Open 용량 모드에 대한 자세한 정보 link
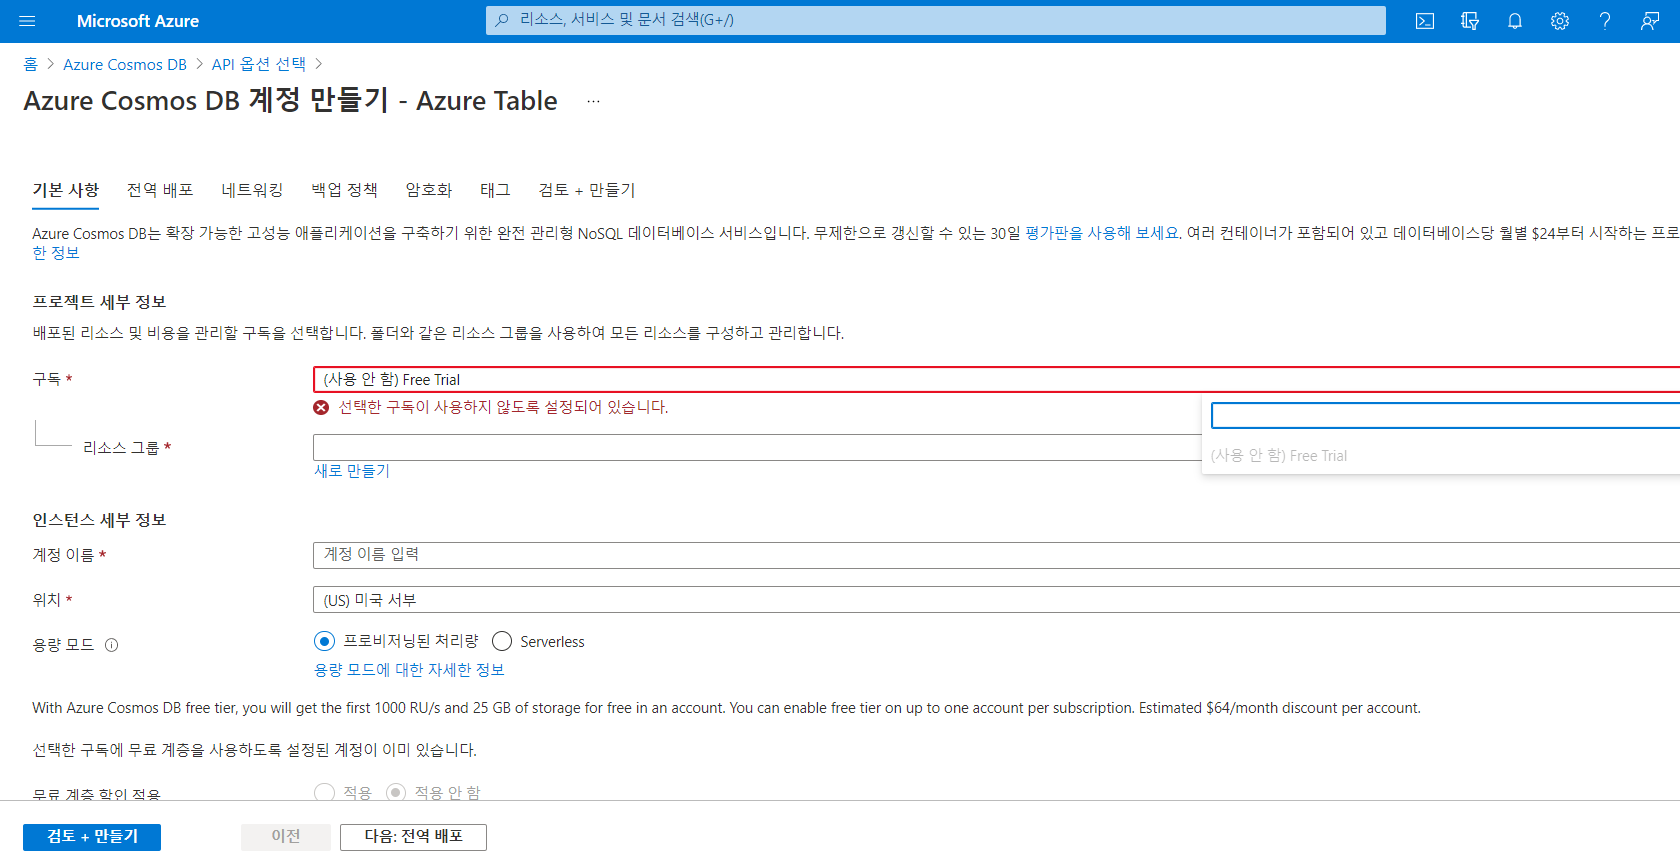This screenshot has width=1680, height=857. (x=409, y=670)
